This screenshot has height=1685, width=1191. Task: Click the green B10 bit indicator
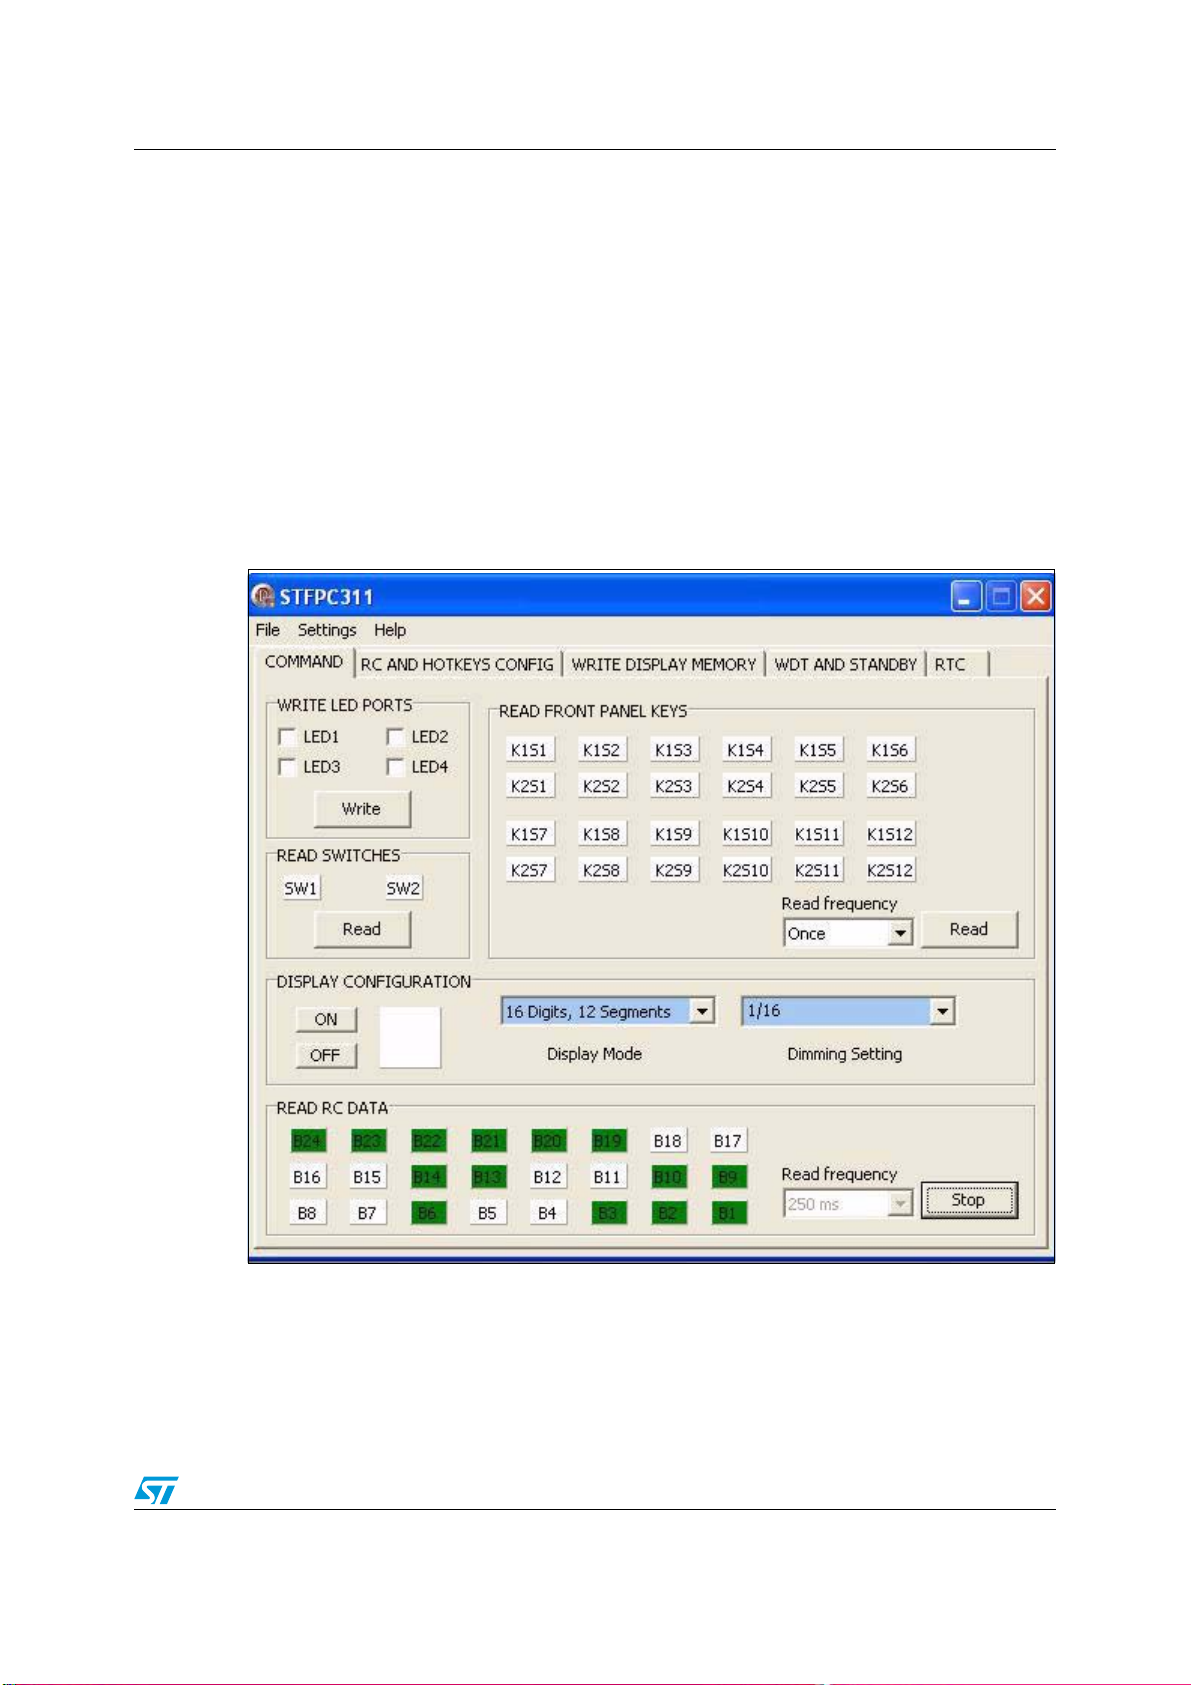[668, 1177]
